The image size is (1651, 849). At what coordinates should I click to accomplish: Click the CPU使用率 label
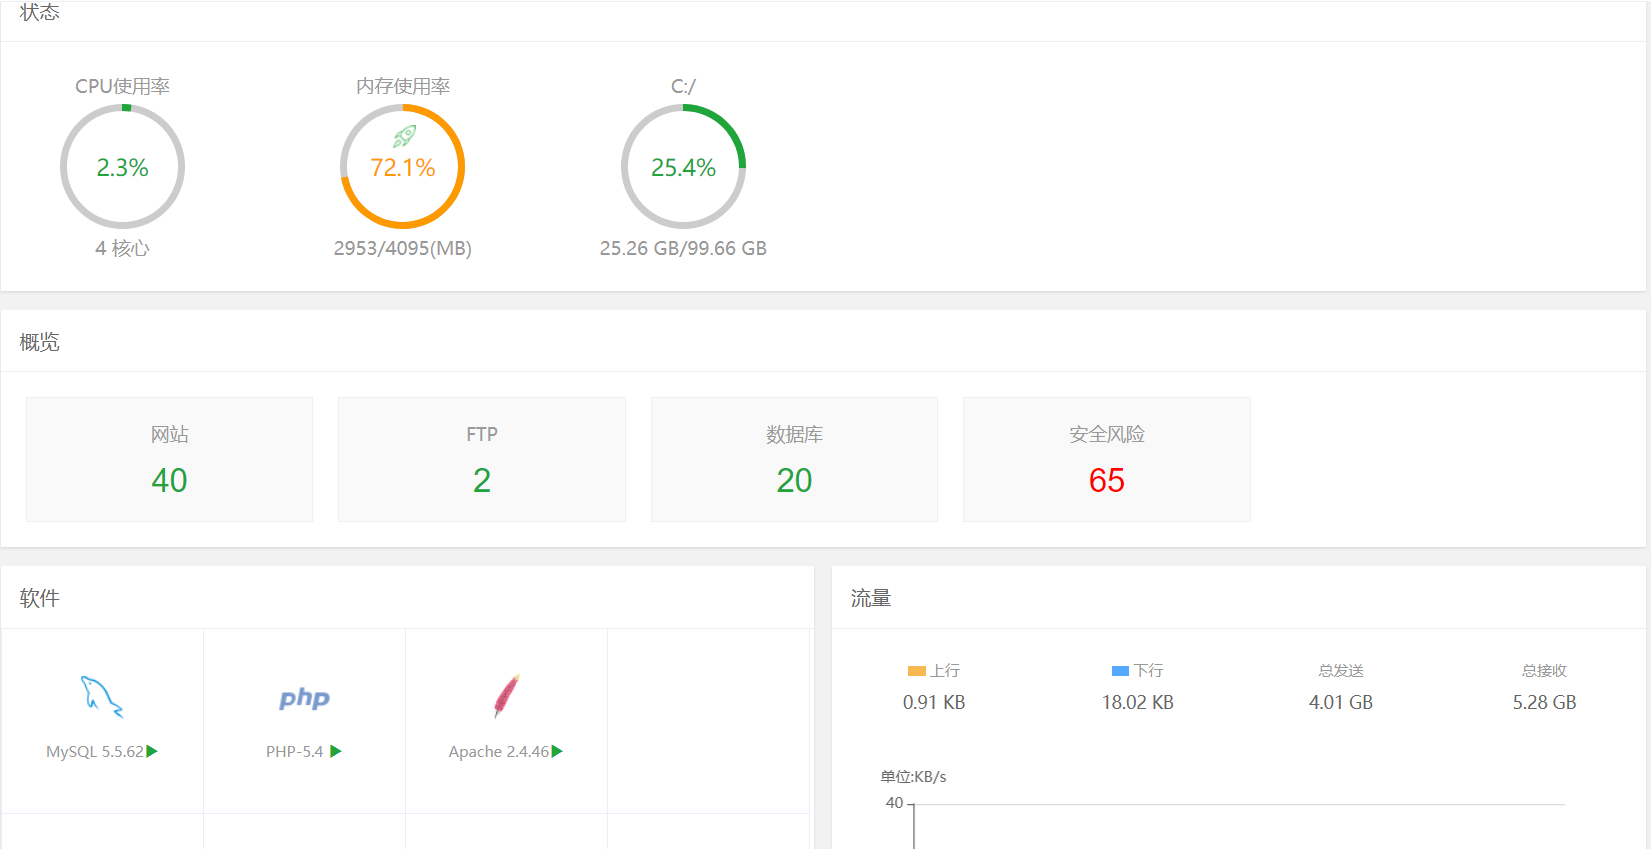(122, 86)
